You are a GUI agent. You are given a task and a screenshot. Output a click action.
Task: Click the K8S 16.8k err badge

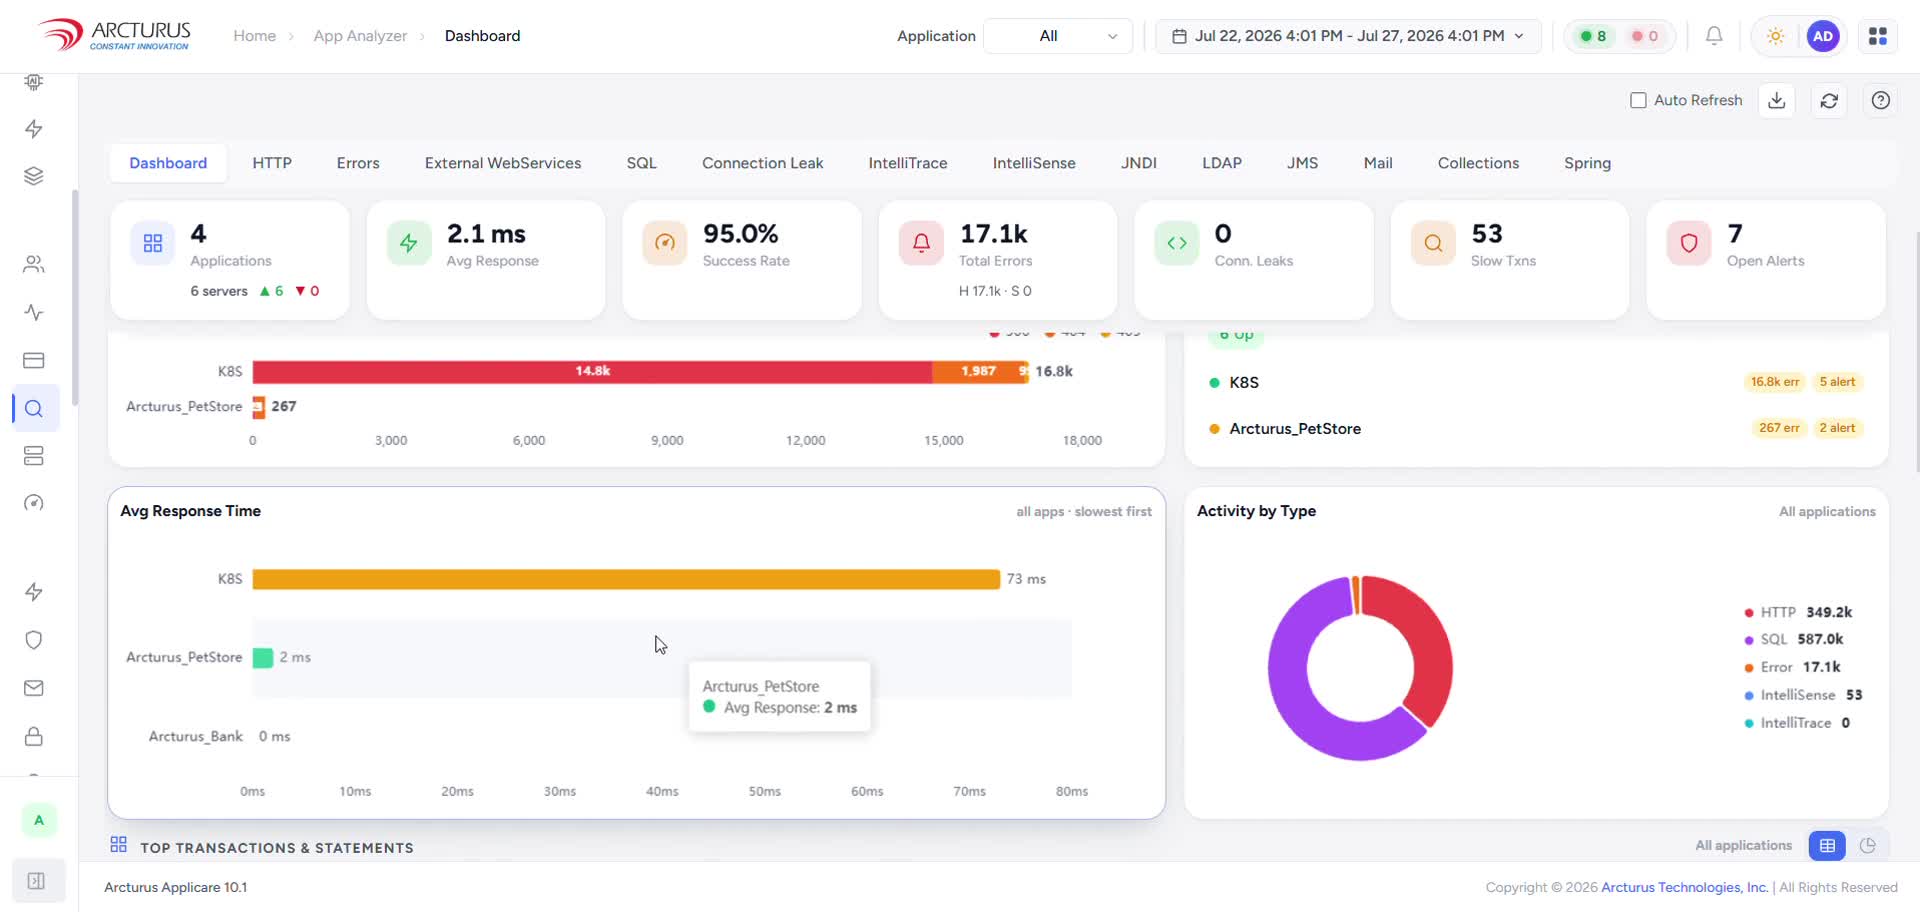coord(1774,382)
